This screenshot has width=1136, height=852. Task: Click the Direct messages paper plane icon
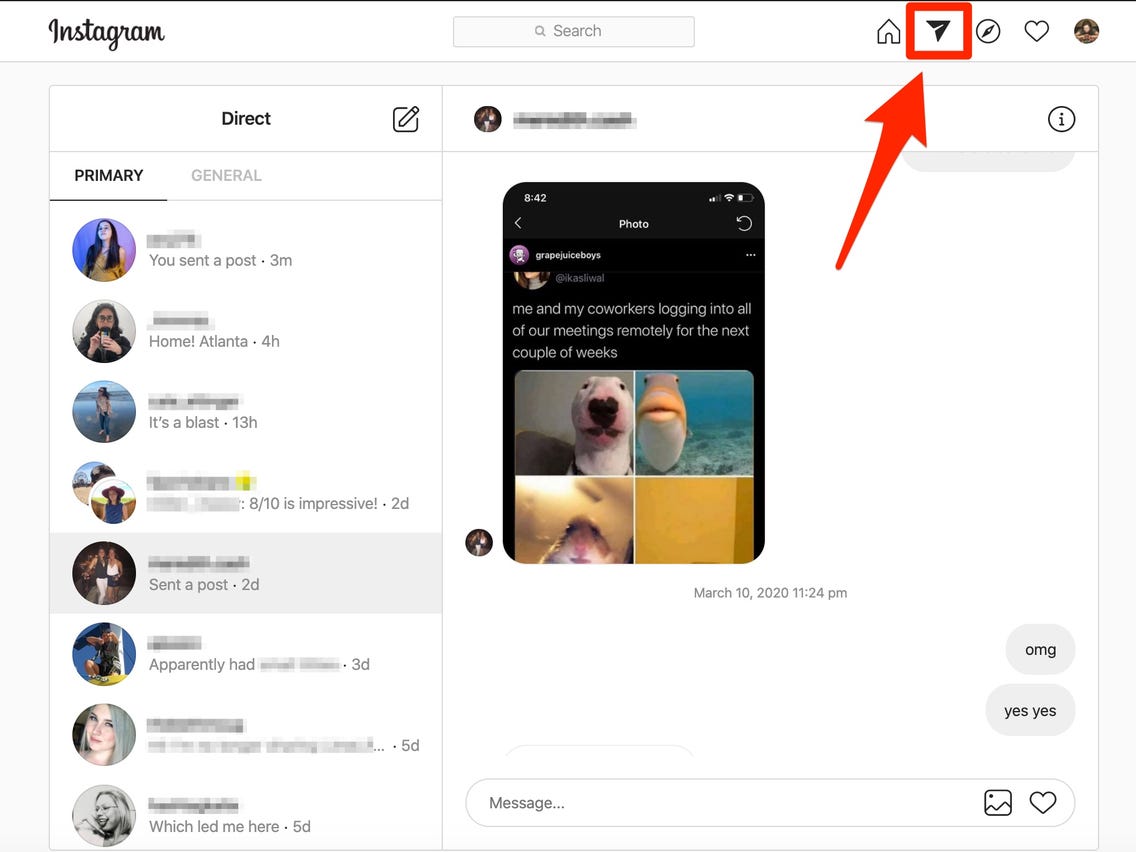point(938,30)
